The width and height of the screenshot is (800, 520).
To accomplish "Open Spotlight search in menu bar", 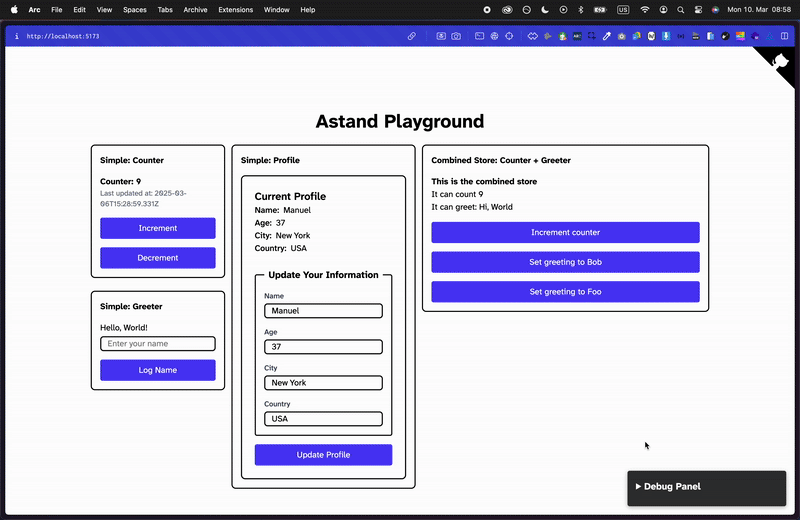I will 680,9.
